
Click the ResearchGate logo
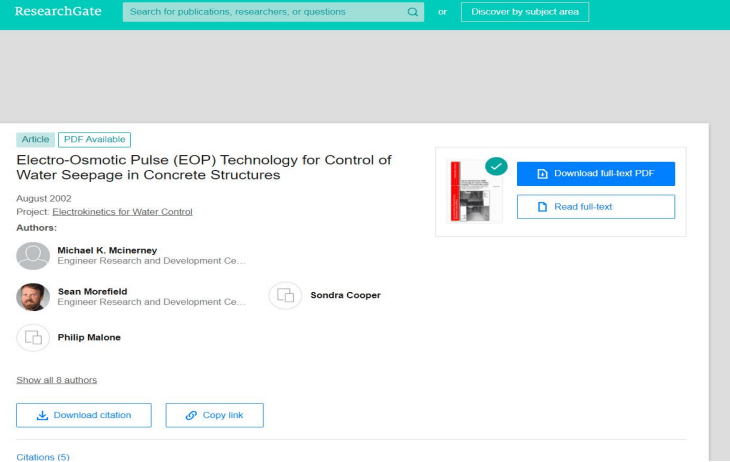point(58,12)
